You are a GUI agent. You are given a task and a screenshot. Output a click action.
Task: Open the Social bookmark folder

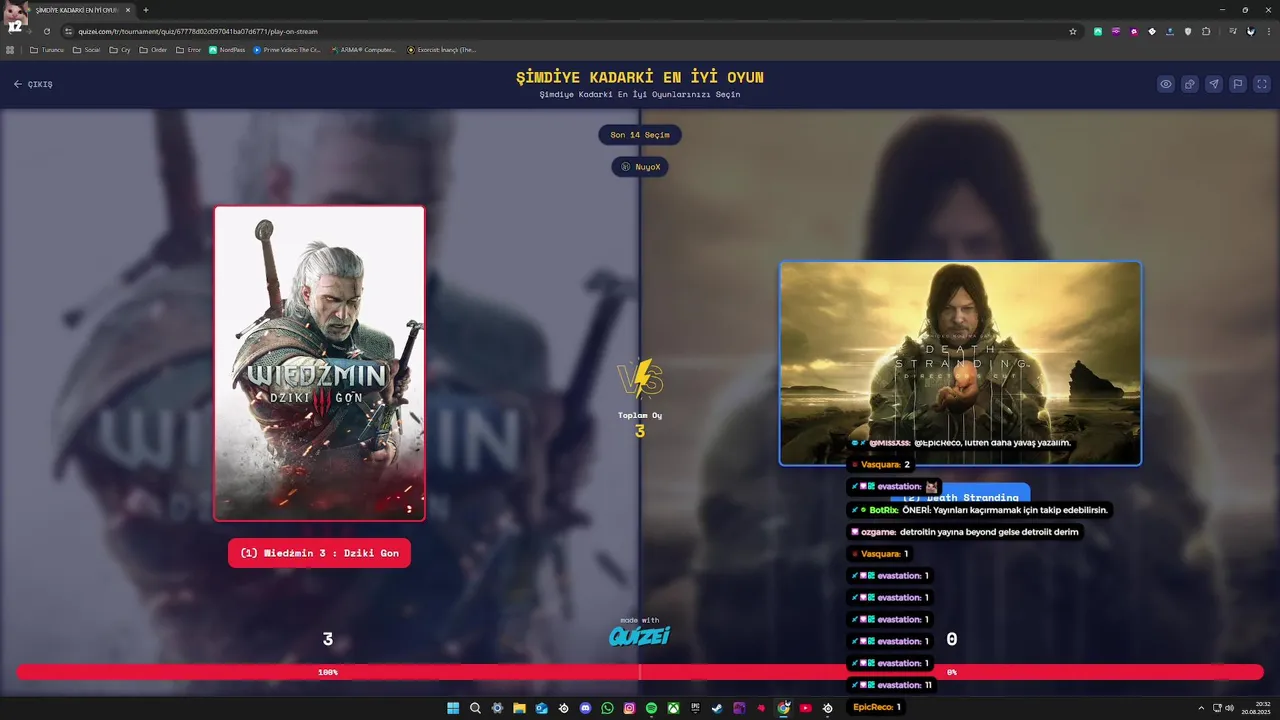[x=87, y=50]
